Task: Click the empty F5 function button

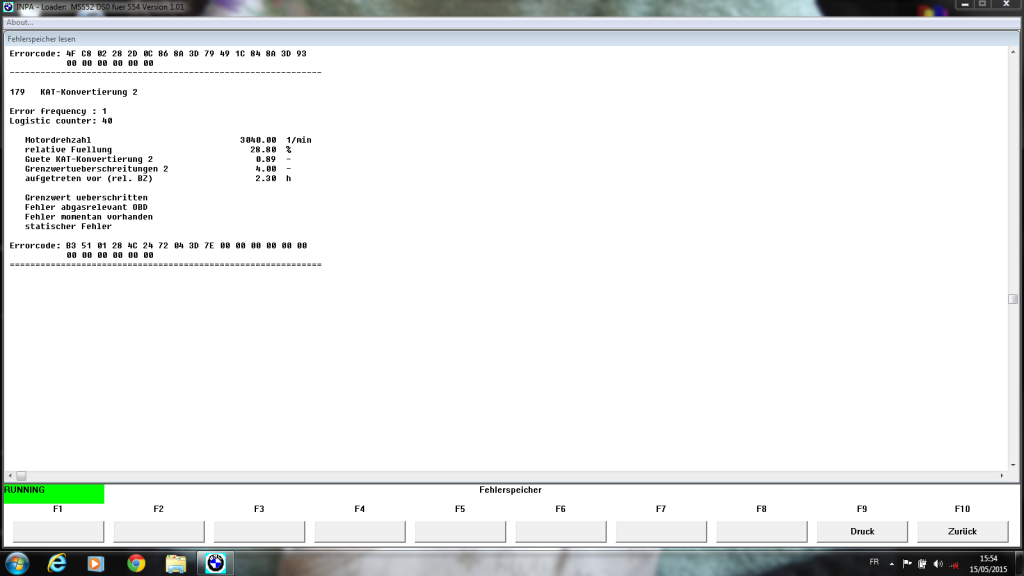Action: 460,532
